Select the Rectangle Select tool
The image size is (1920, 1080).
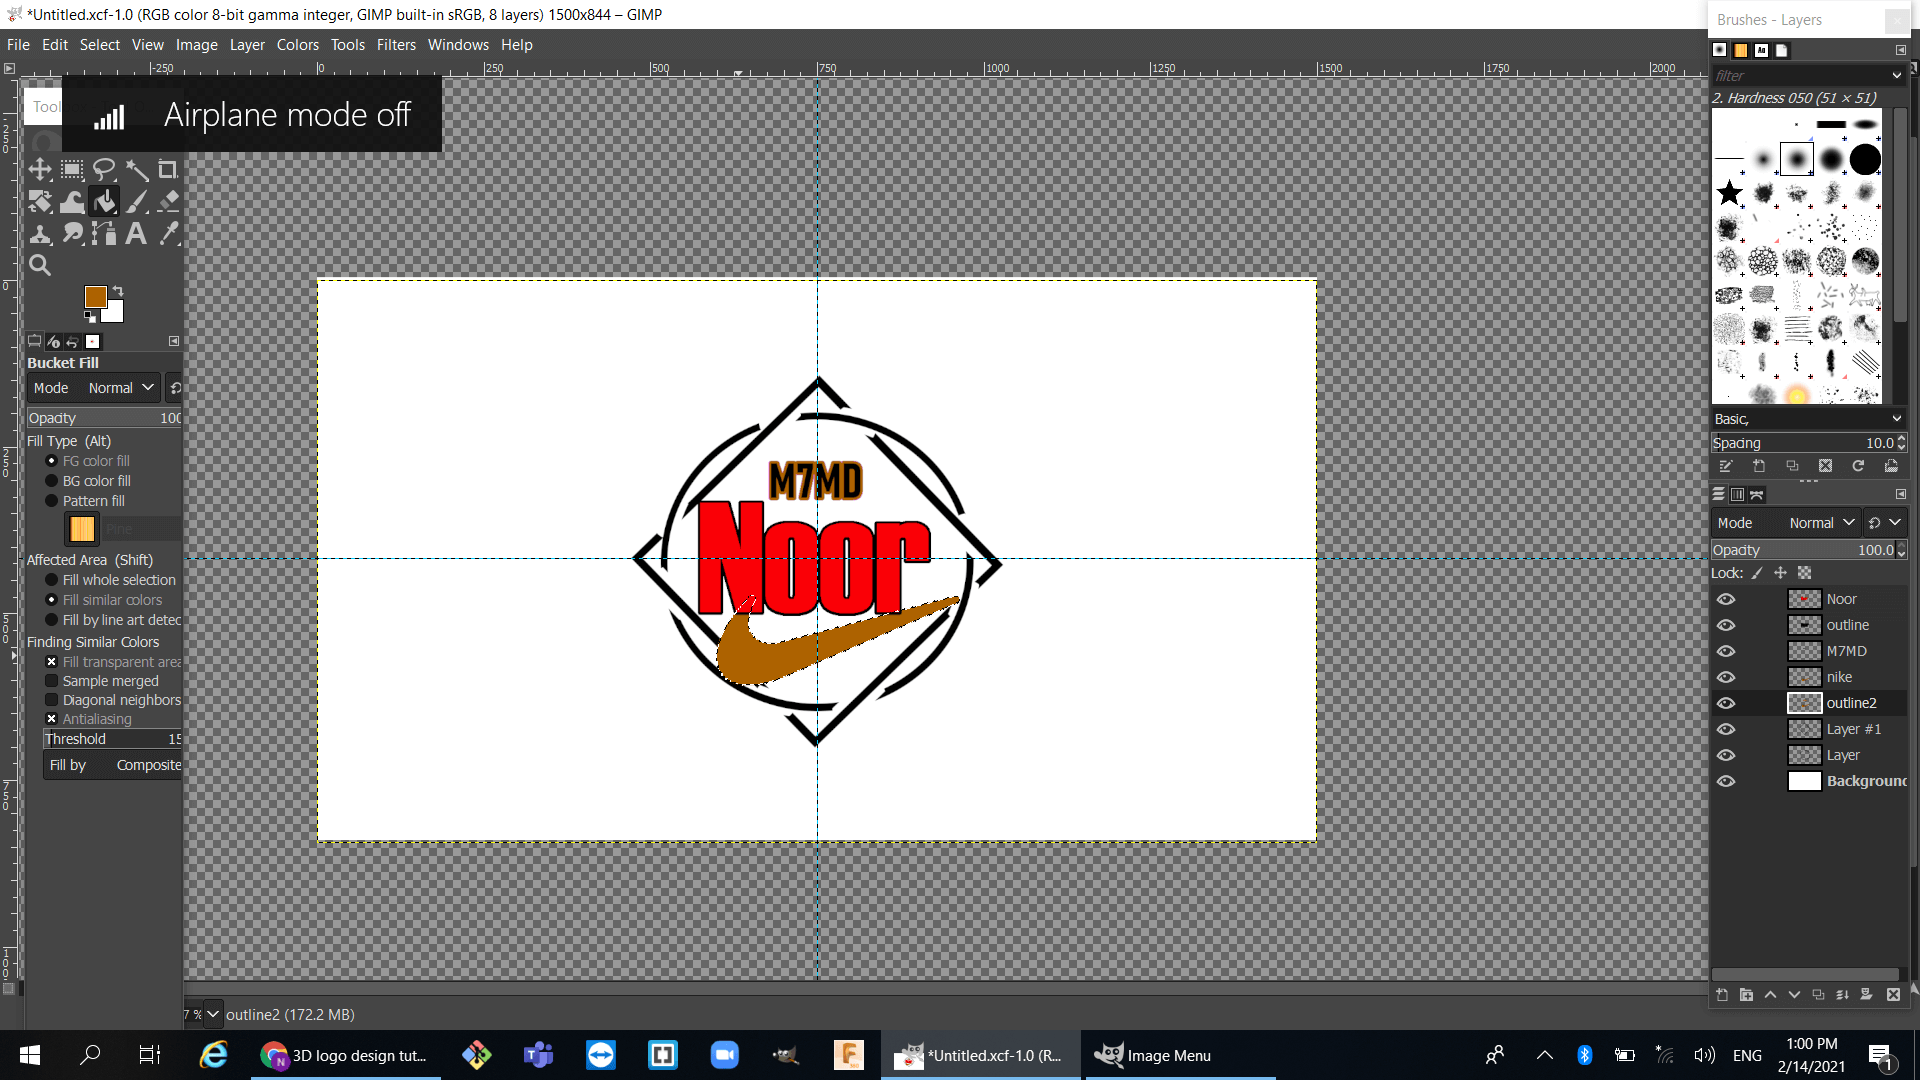click(x=72, y=169)
